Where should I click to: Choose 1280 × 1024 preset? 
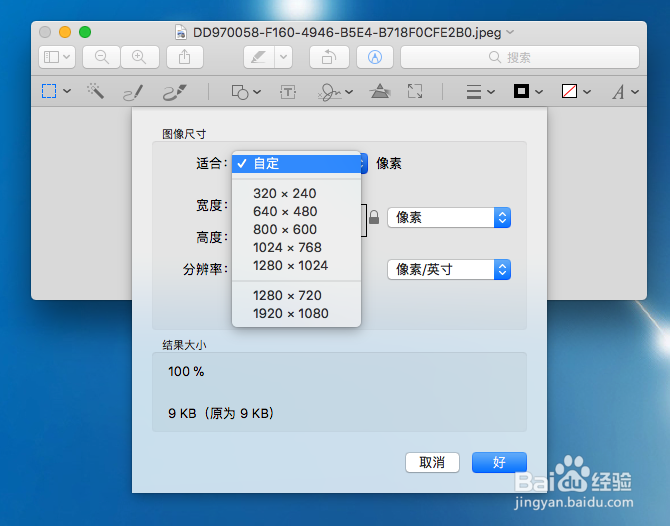tap(297, 265)
